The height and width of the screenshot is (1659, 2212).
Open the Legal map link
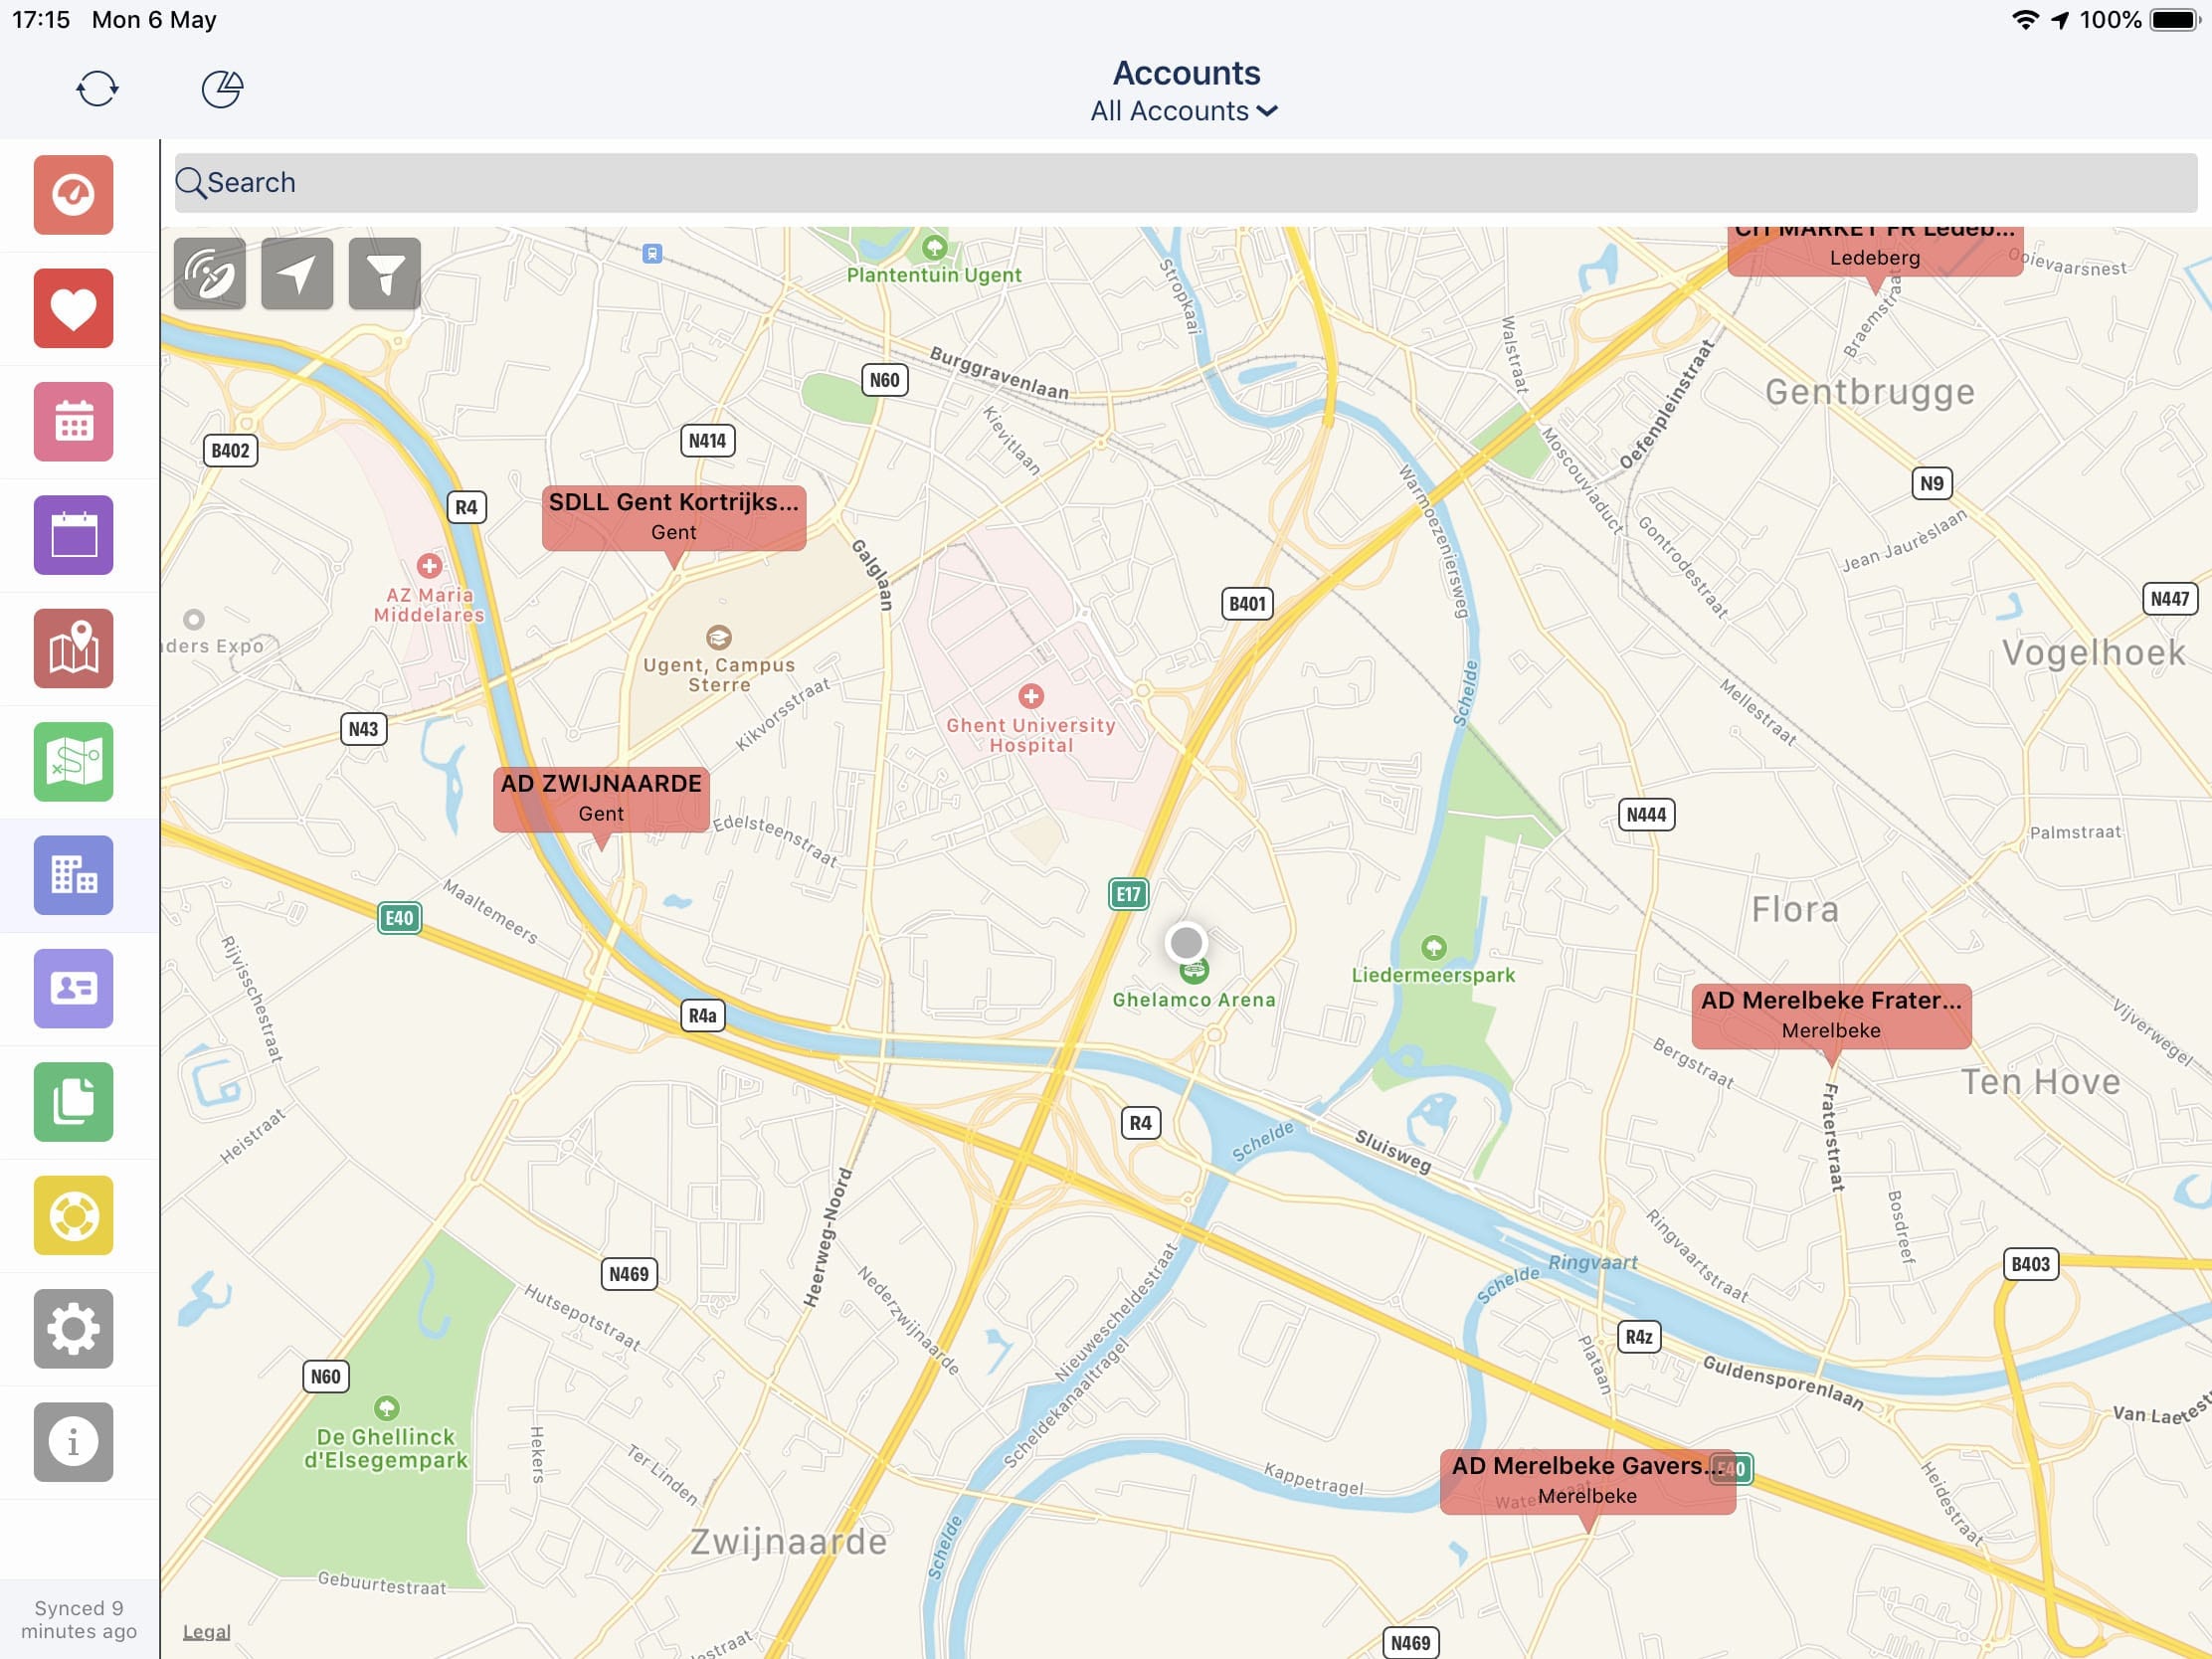(207, 1632)
